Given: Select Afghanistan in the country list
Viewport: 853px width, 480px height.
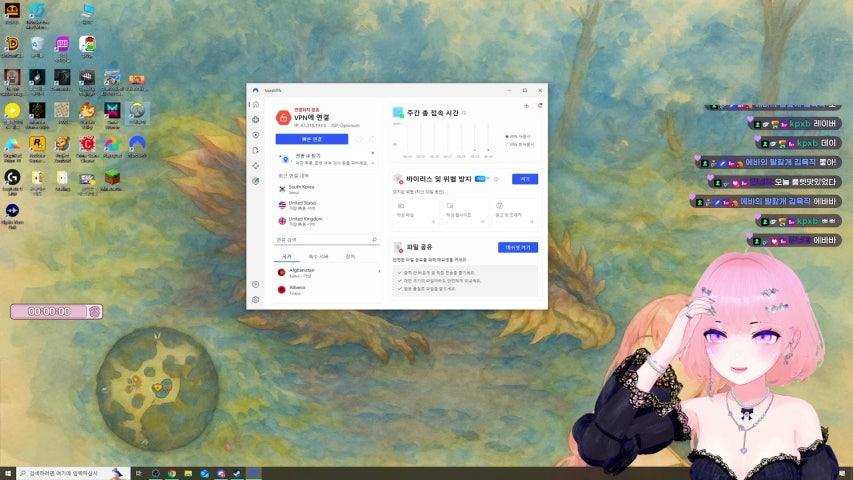Looking at the screenshot, I should pyautogui.click(x=324, y=272).
